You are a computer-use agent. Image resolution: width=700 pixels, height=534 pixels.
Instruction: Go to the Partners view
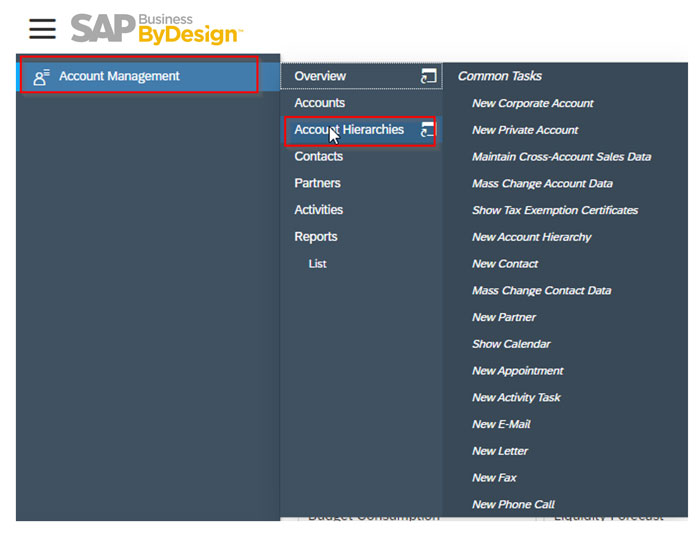coord(317,183)
